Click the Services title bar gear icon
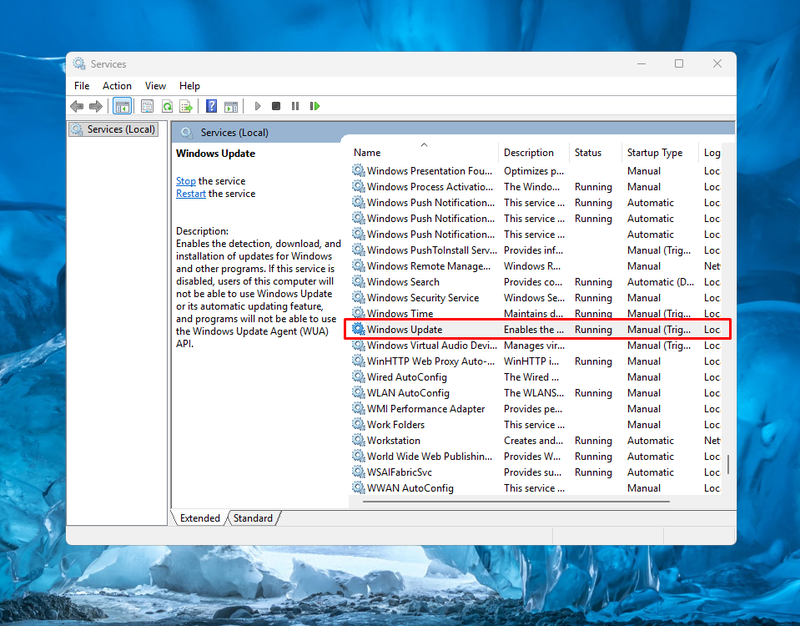This screenshot has height=626, width=800. tap(79, 64)
